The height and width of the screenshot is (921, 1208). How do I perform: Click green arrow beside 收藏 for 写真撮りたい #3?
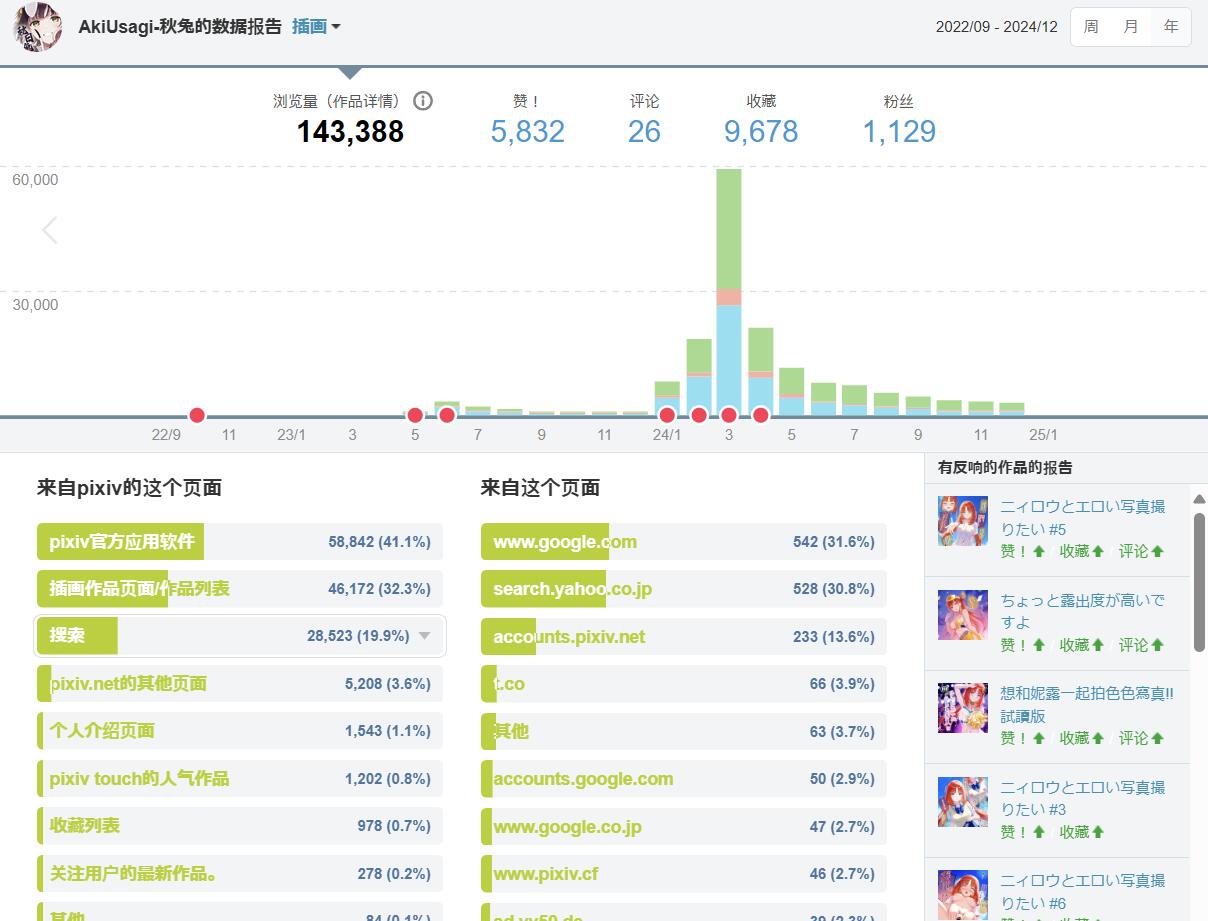pos(1098,832)
